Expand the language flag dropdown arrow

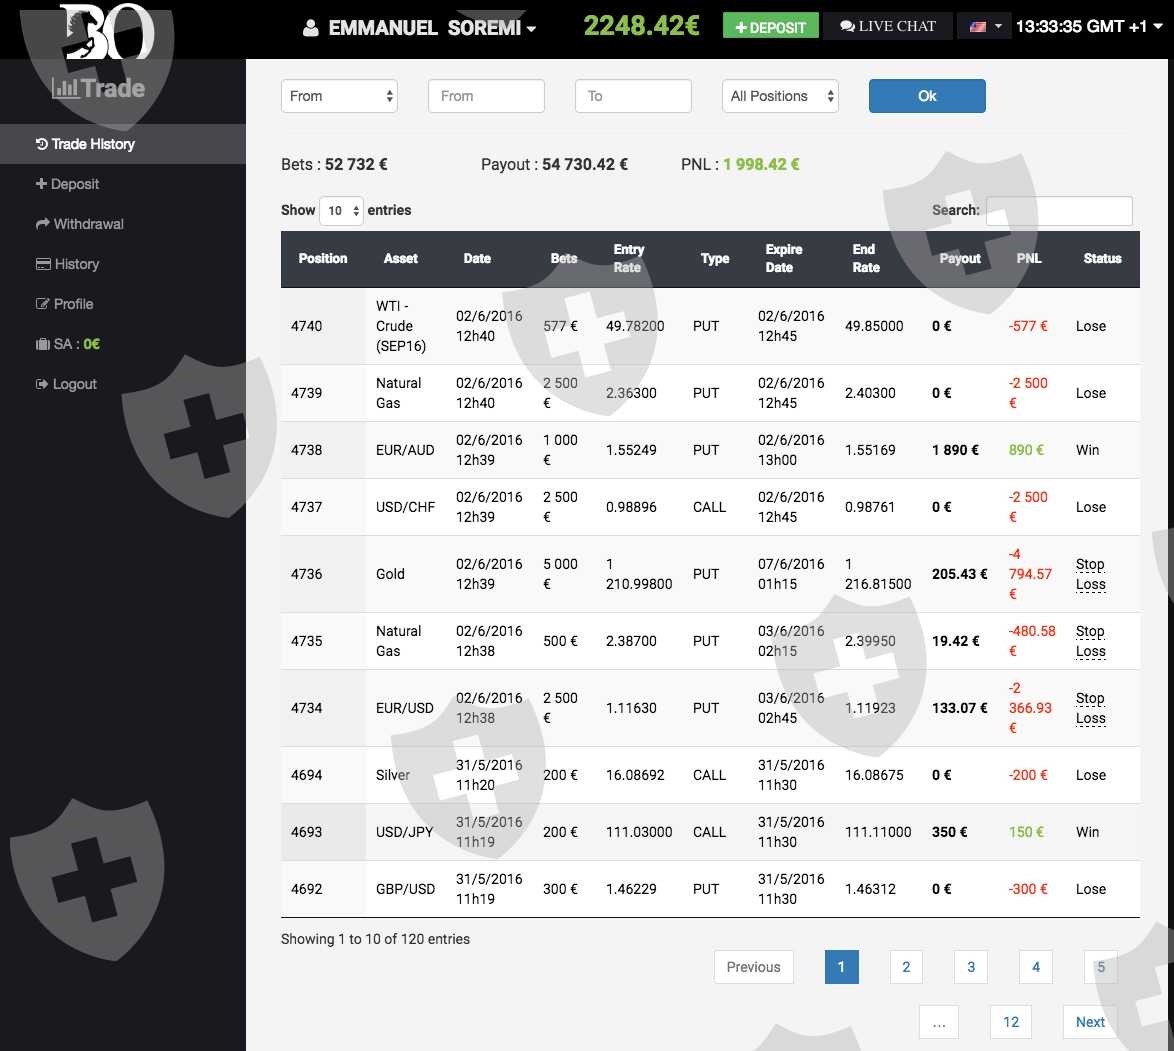(x=998, y=26)
